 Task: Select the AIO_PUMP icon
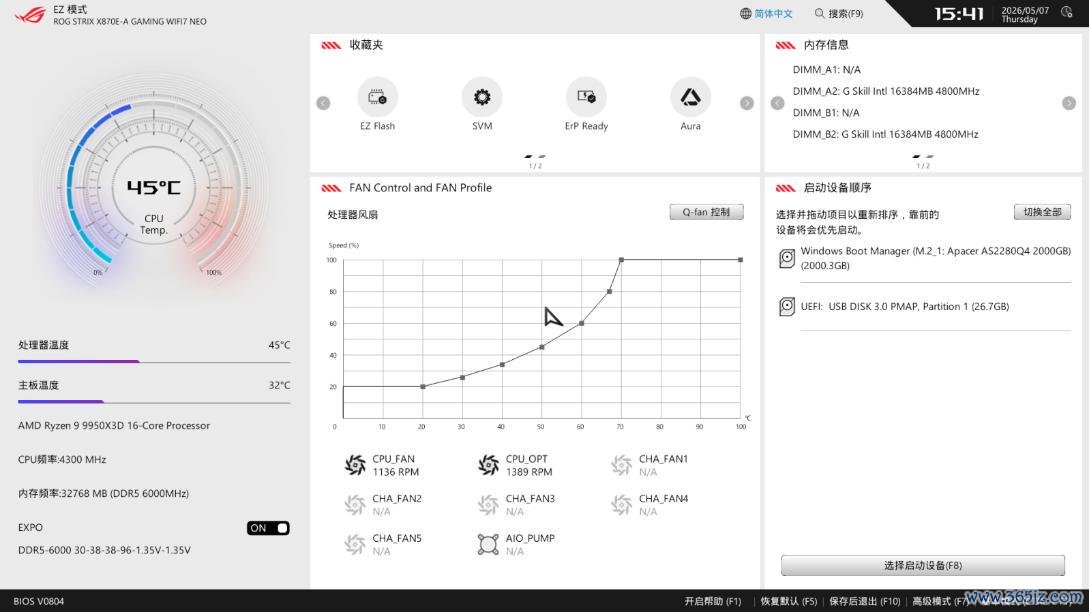(488, 544)
